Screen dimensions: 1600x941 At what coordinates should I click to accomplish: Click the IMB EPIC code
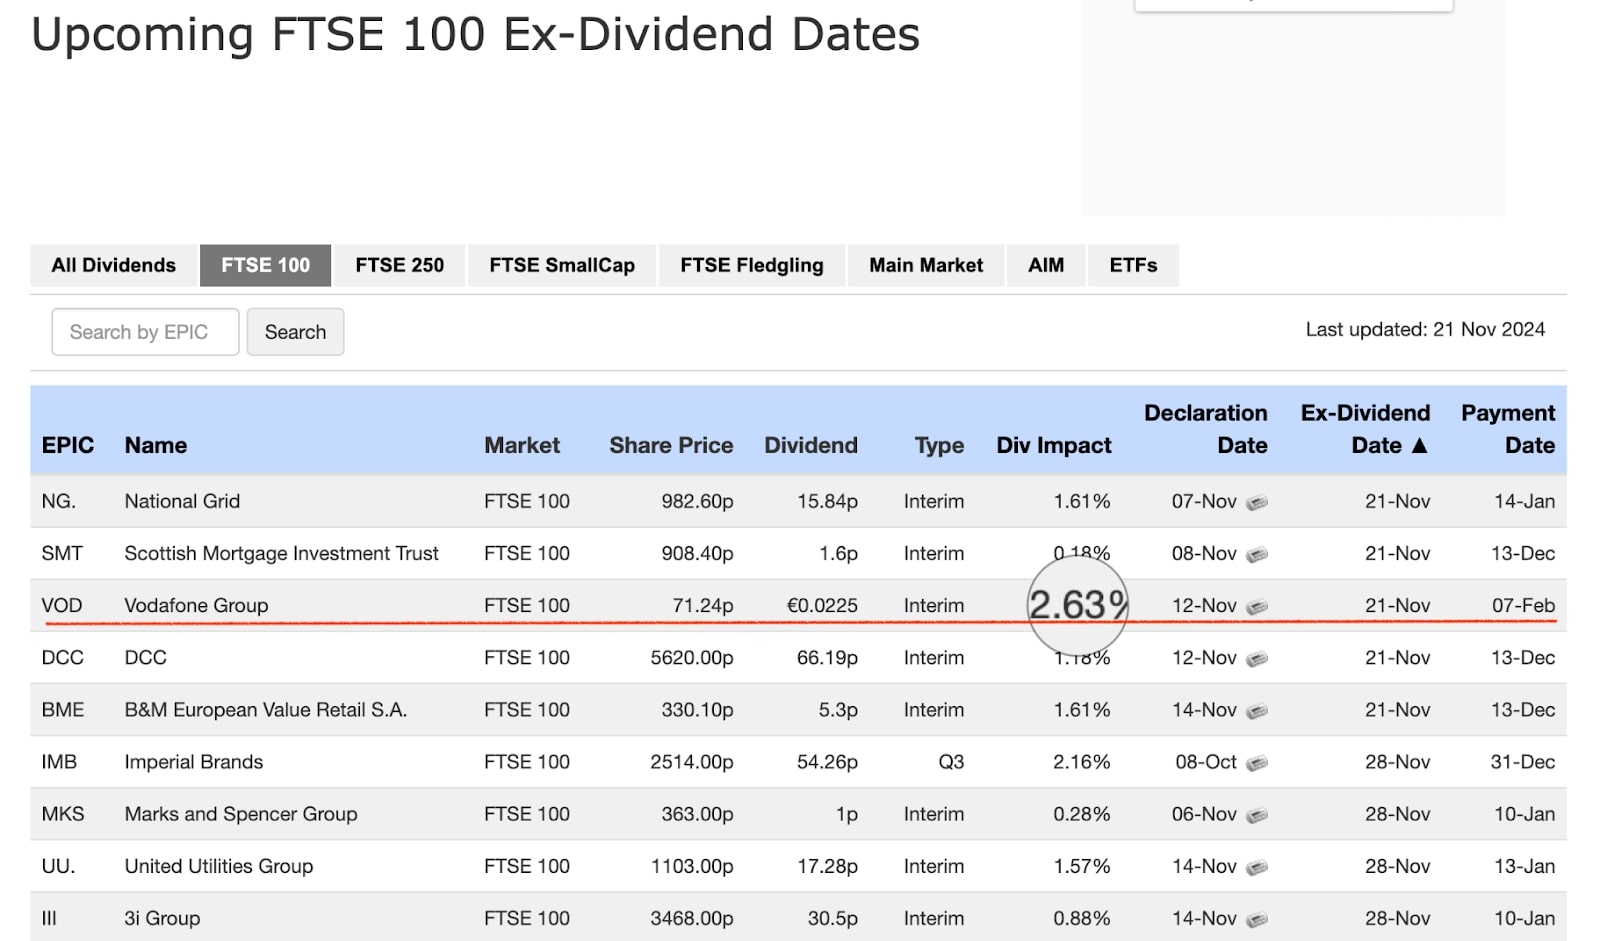pos(59,762)
